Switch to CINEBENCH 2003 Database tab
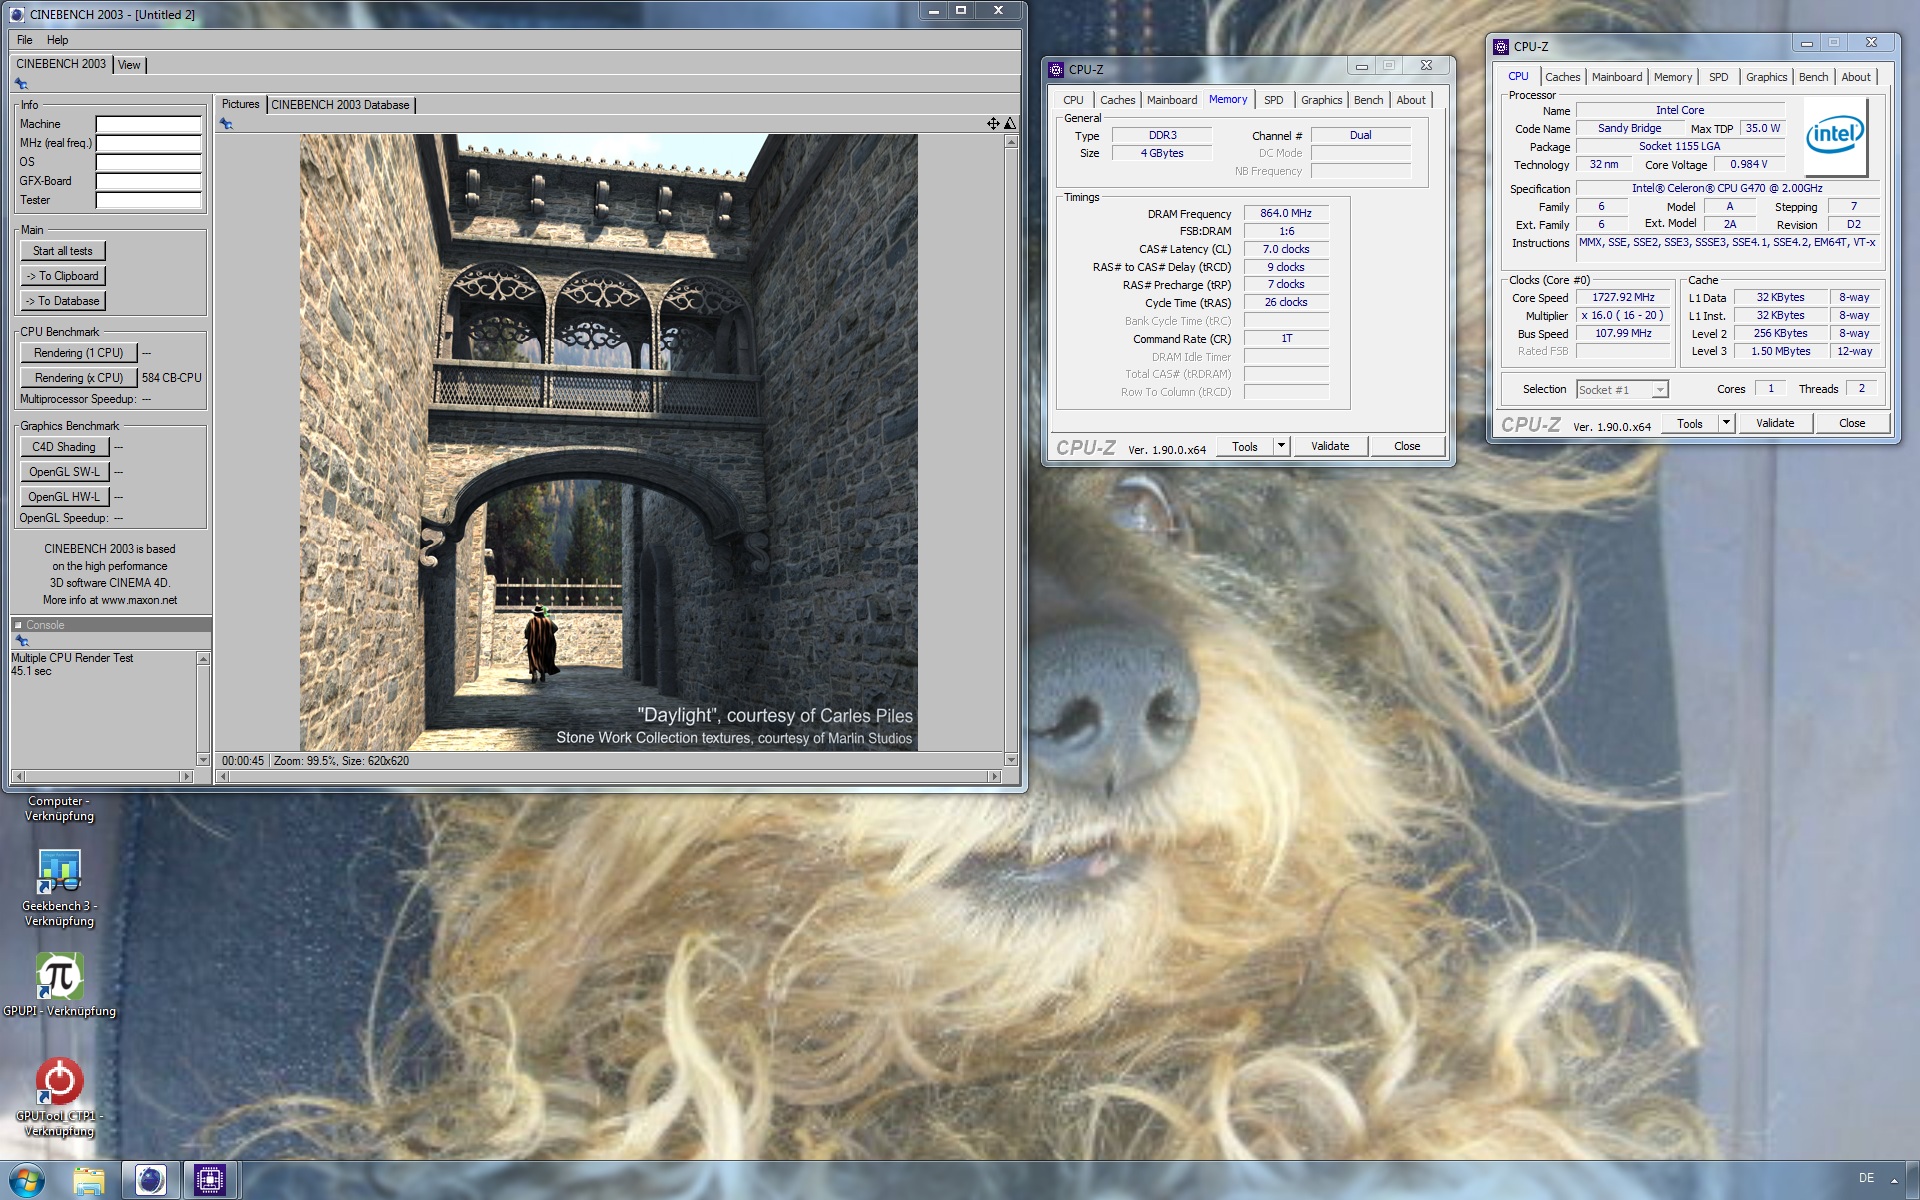 [x=340, y=105]
